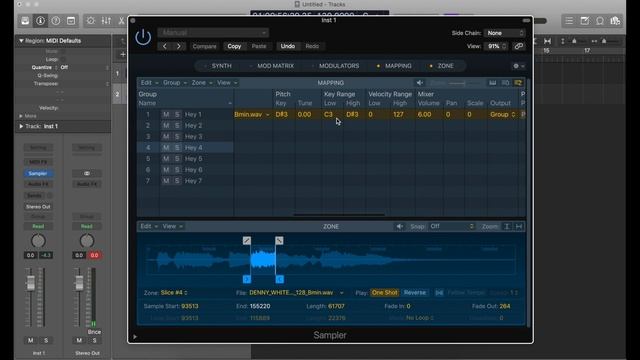Go to the previous preset arrow

point(165,46)
